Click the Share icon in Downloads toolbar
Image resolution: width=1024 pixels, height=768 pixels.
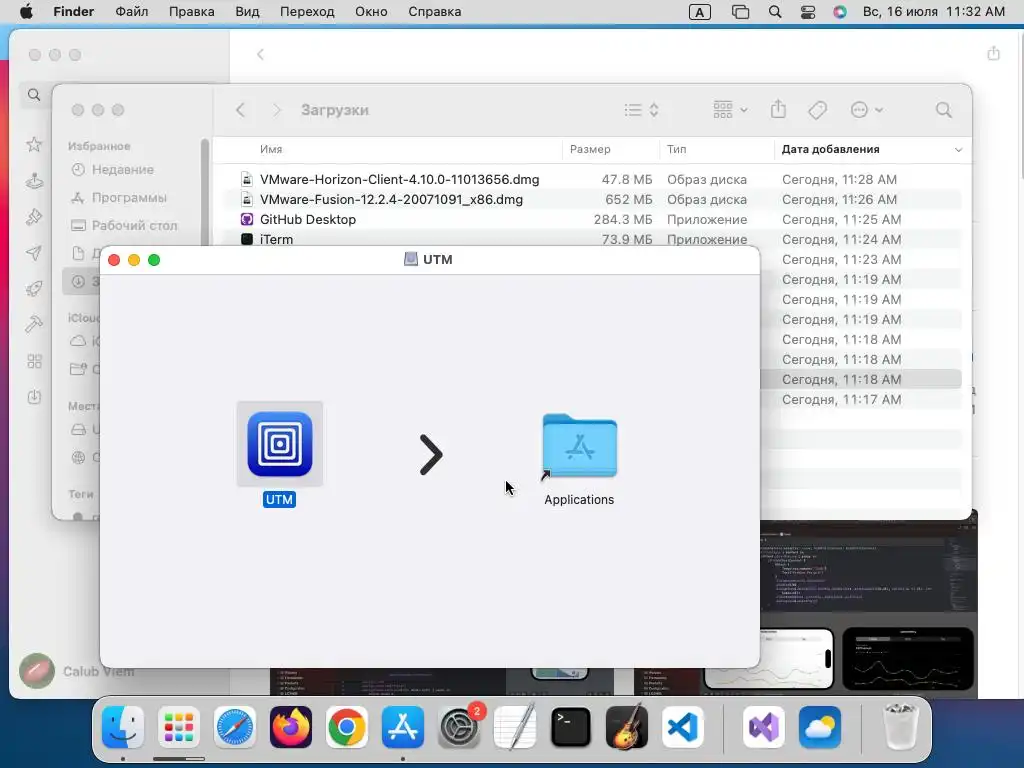point(778,109)
